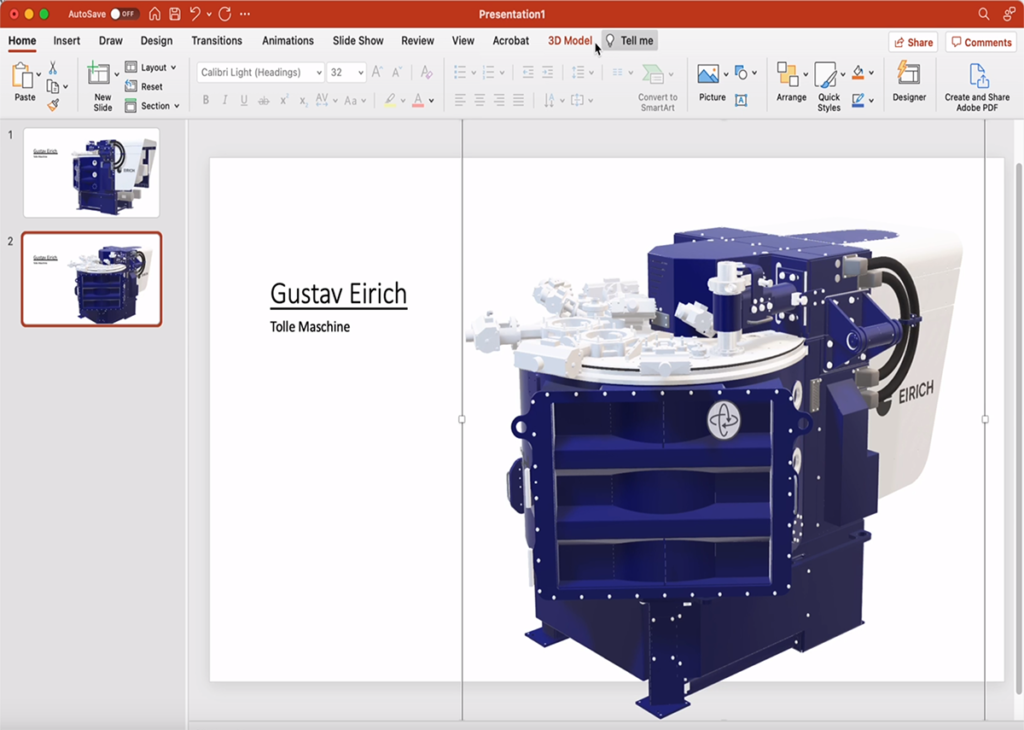
Task: Open the font color dropdown arrow
Action: point(432,101)
